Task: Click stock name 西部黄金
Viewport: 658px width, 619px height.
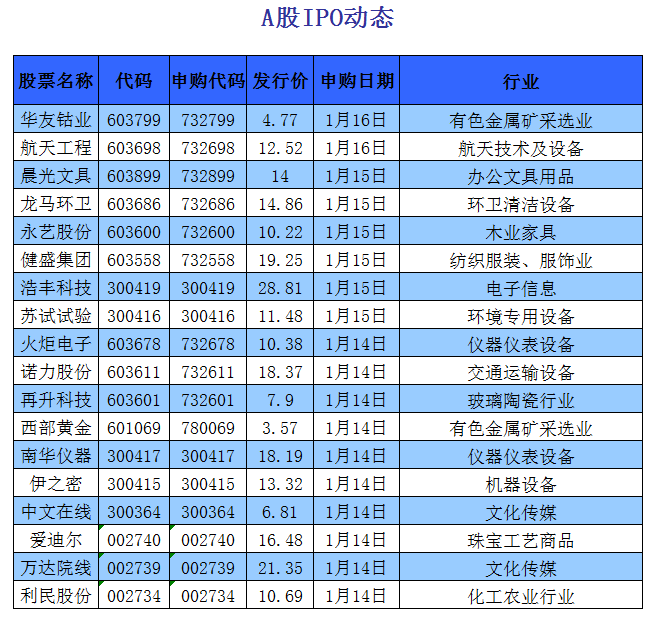Action: coord(56,428)
